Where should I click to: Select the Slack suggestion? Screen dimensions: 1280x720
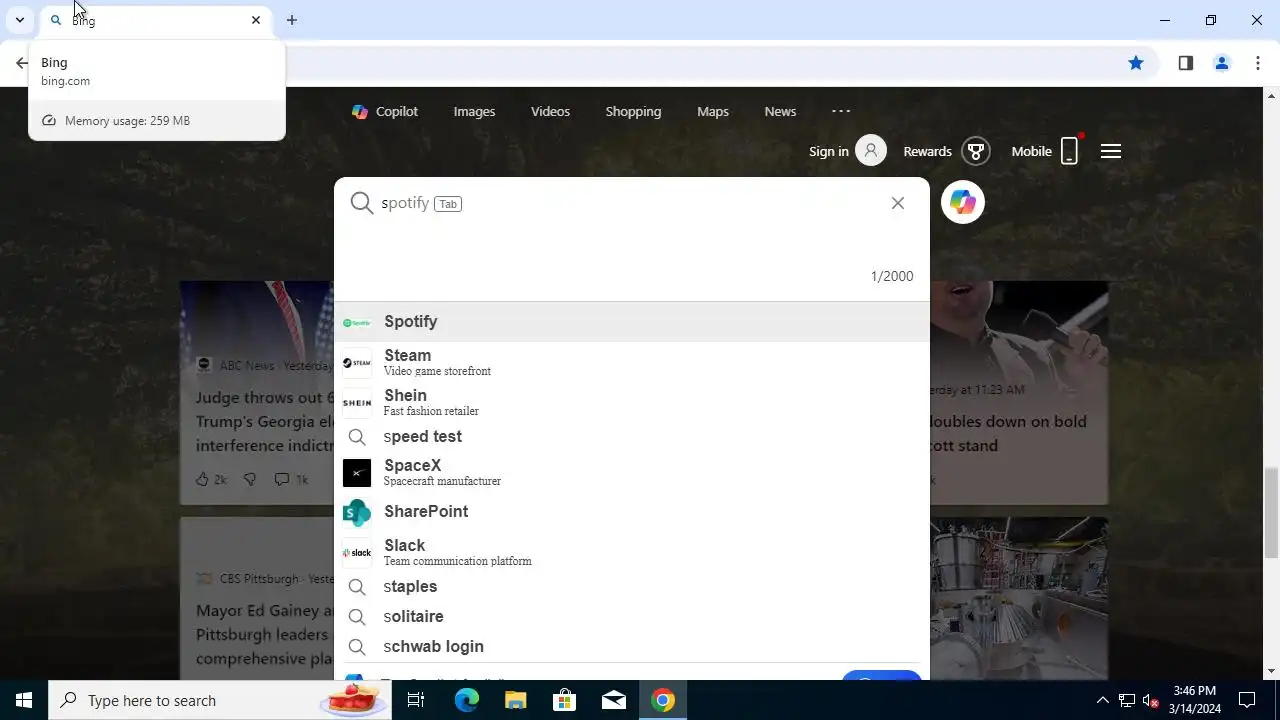[632, 552]
